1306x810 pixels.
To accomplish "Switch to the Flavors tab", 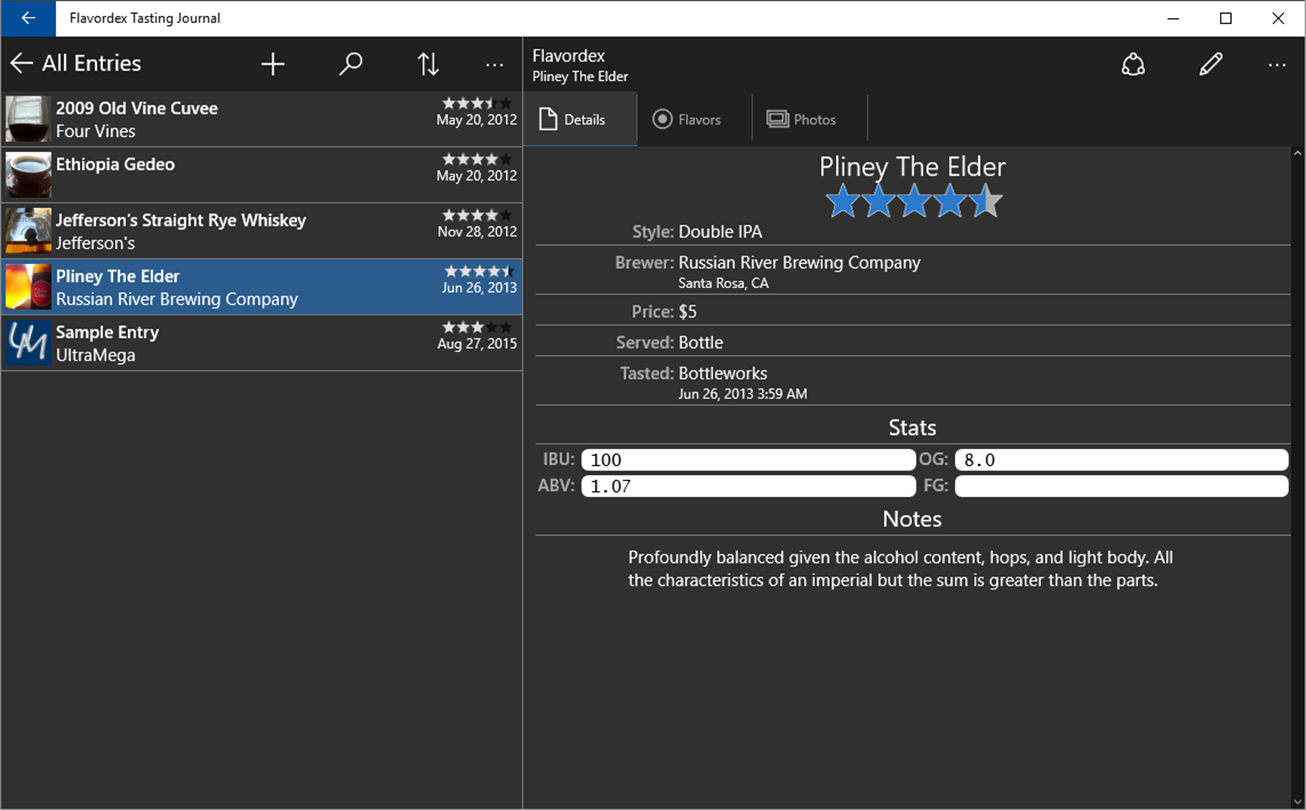I will (694, 119).
